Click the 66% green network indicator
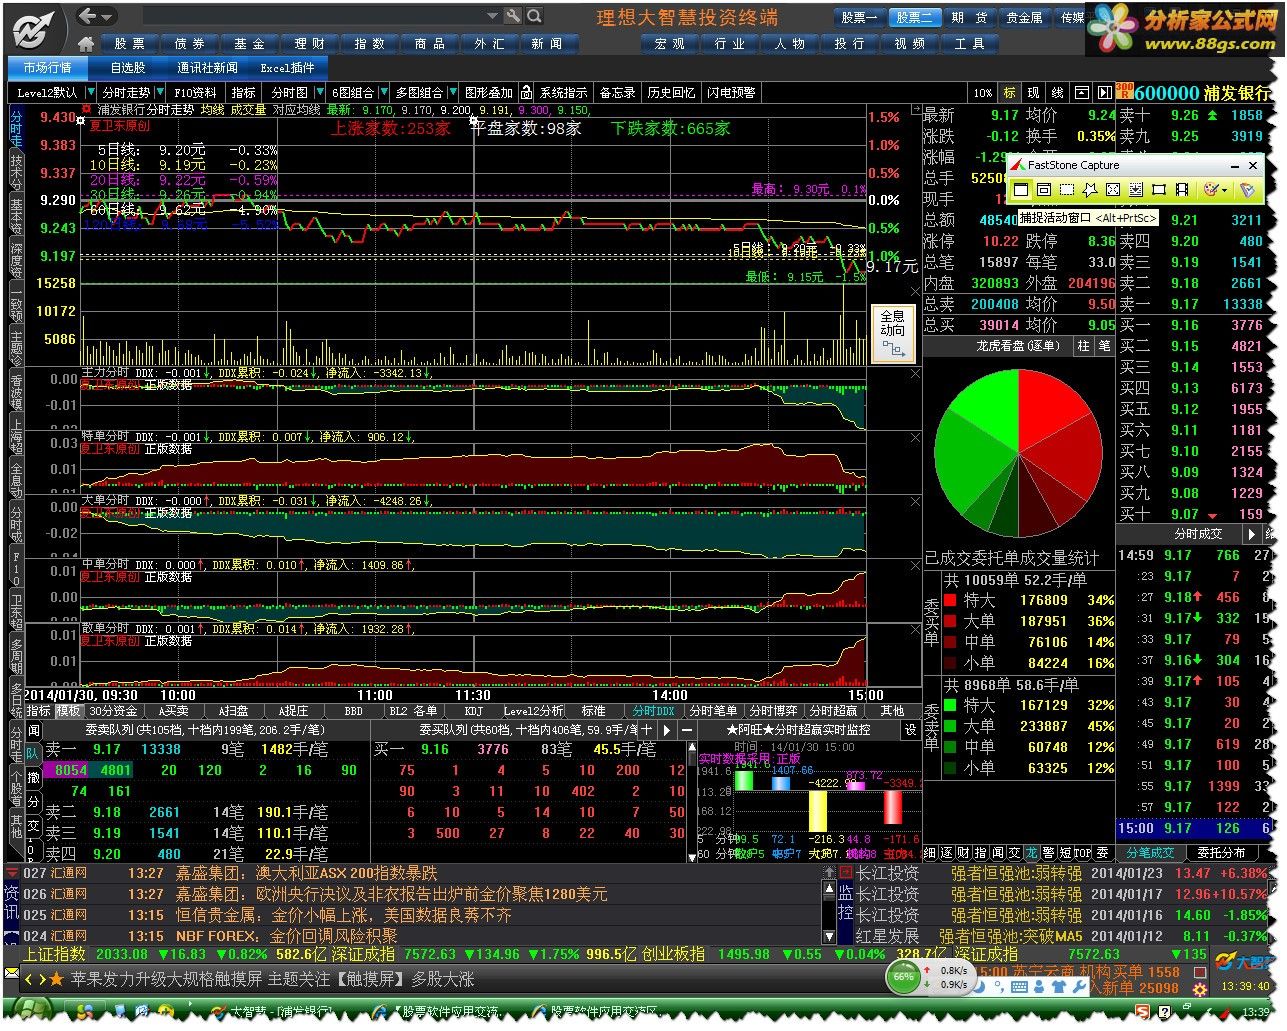 pos(903,976)
